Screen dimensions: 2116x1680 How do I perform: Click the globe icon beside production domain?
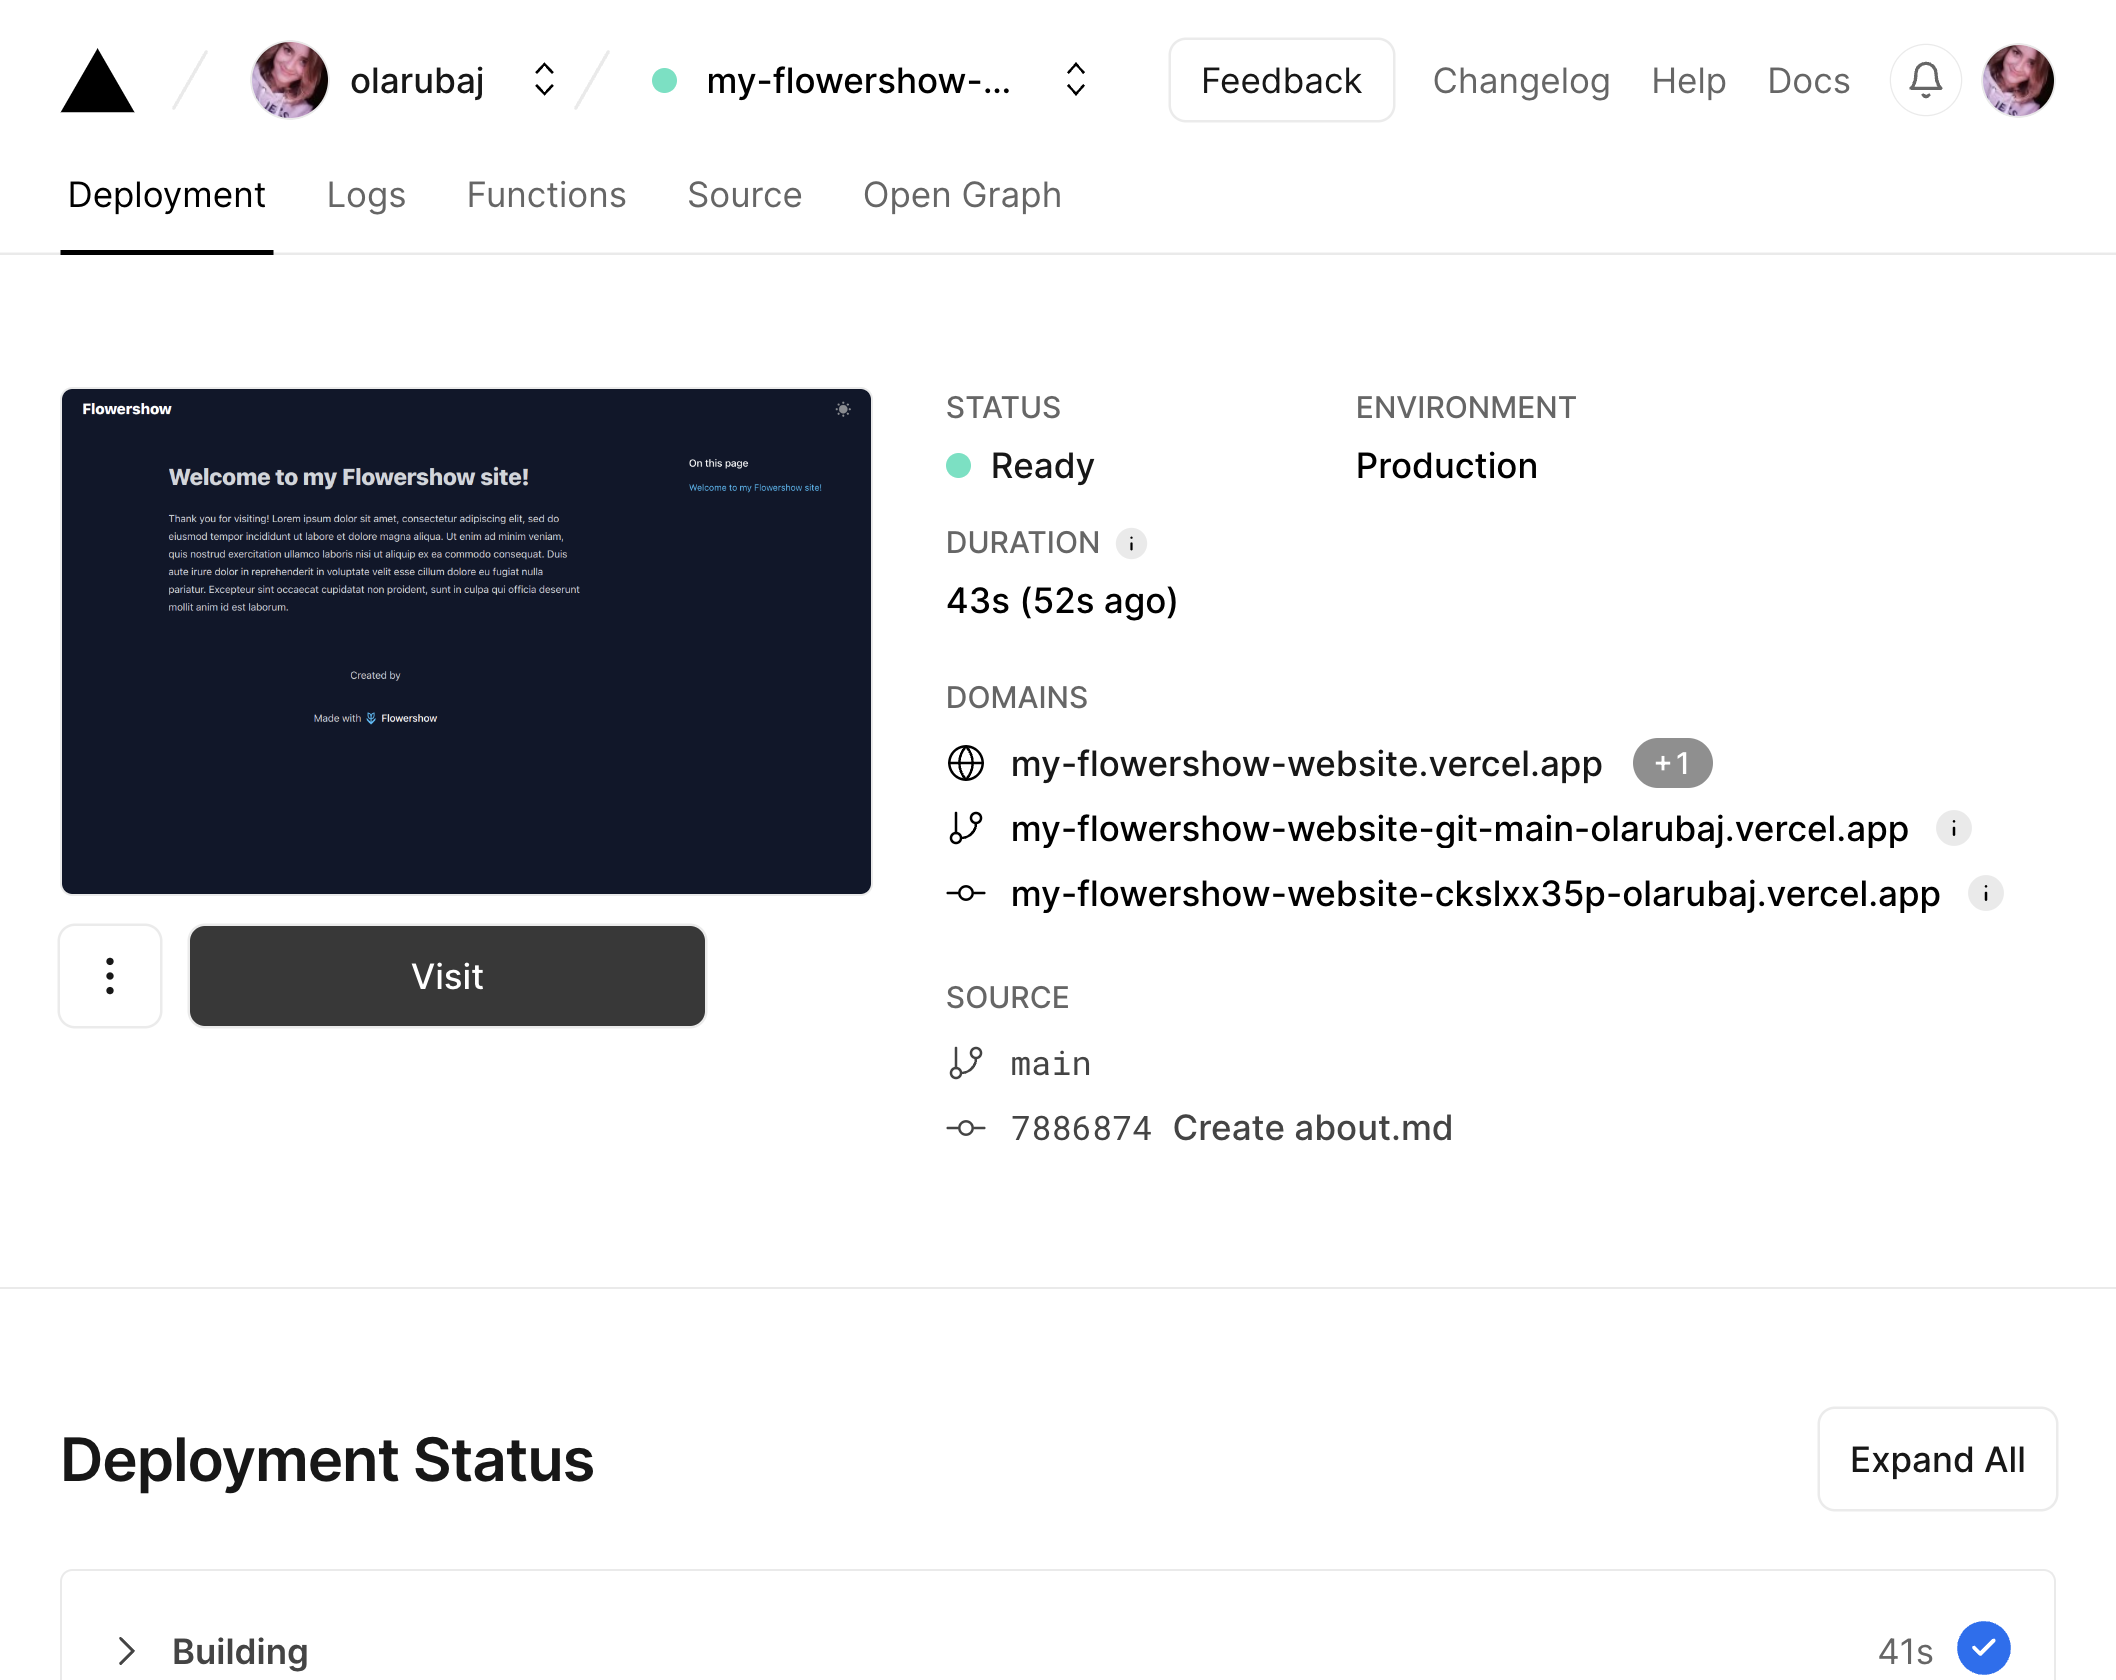pyautogui.click(x=965, y=763)
